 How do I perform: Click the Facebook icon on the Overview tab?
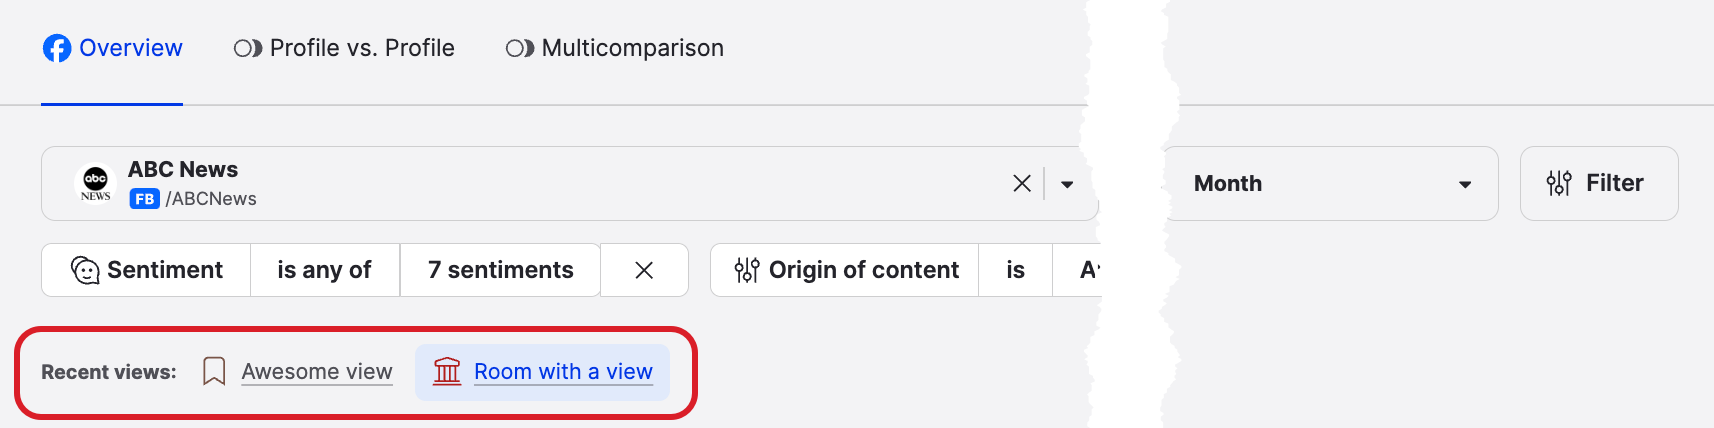tap(57, 48)
